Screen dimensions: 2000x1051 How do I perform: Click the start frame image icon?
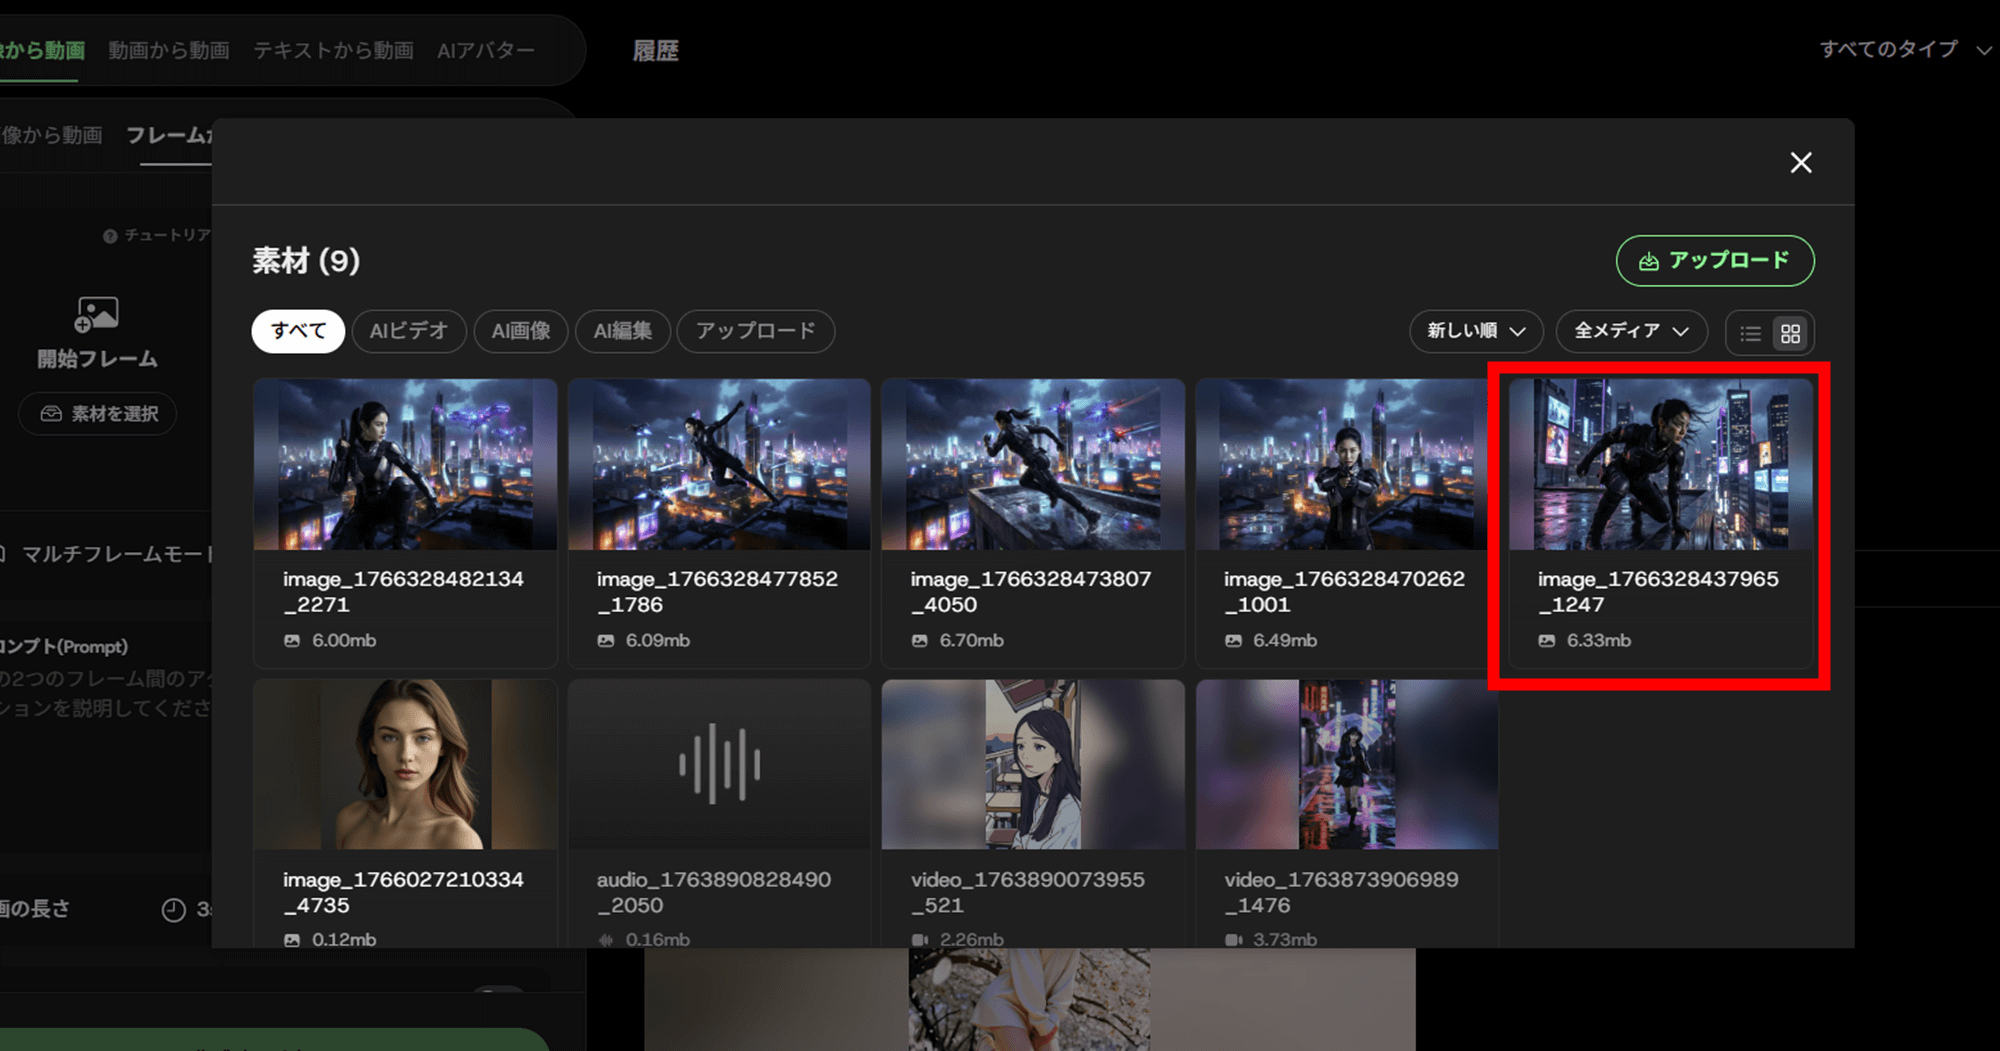tap(97, 314)
